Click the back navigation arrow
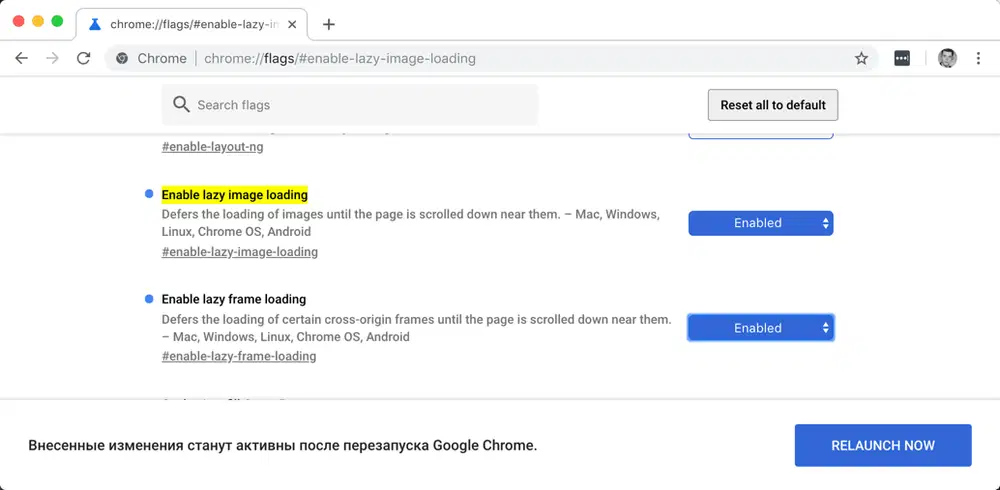Screen dimensions: 1000x490 pos(22,58)
